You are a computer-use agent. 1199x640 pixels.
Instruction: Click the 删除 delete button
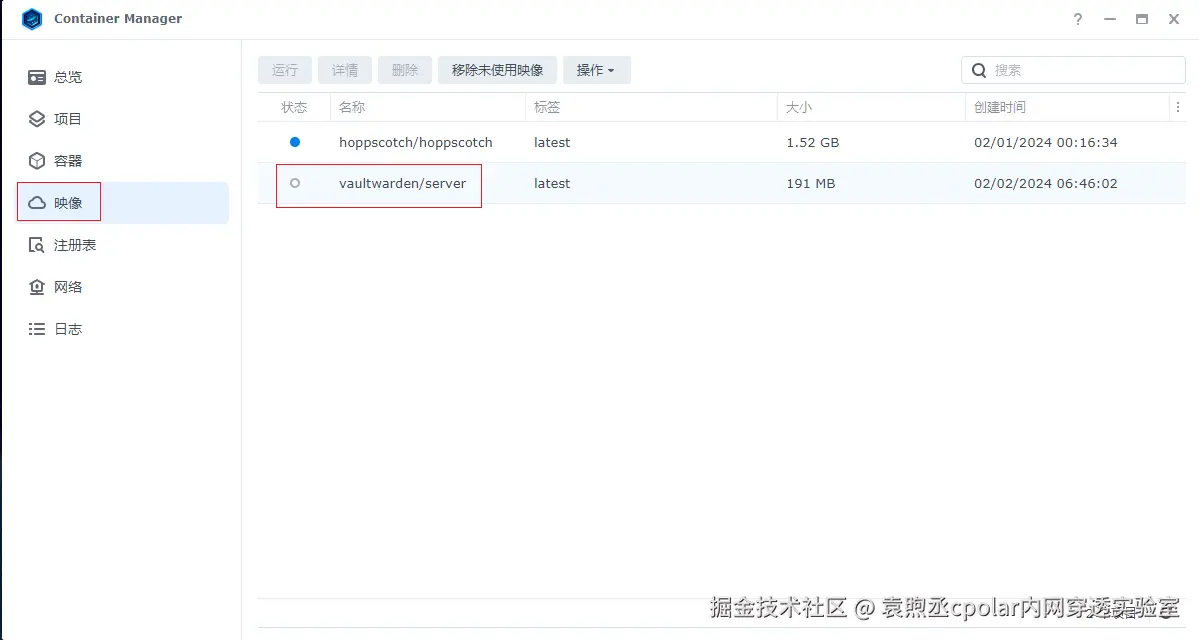pyautogui.click(x=405, y=70)
